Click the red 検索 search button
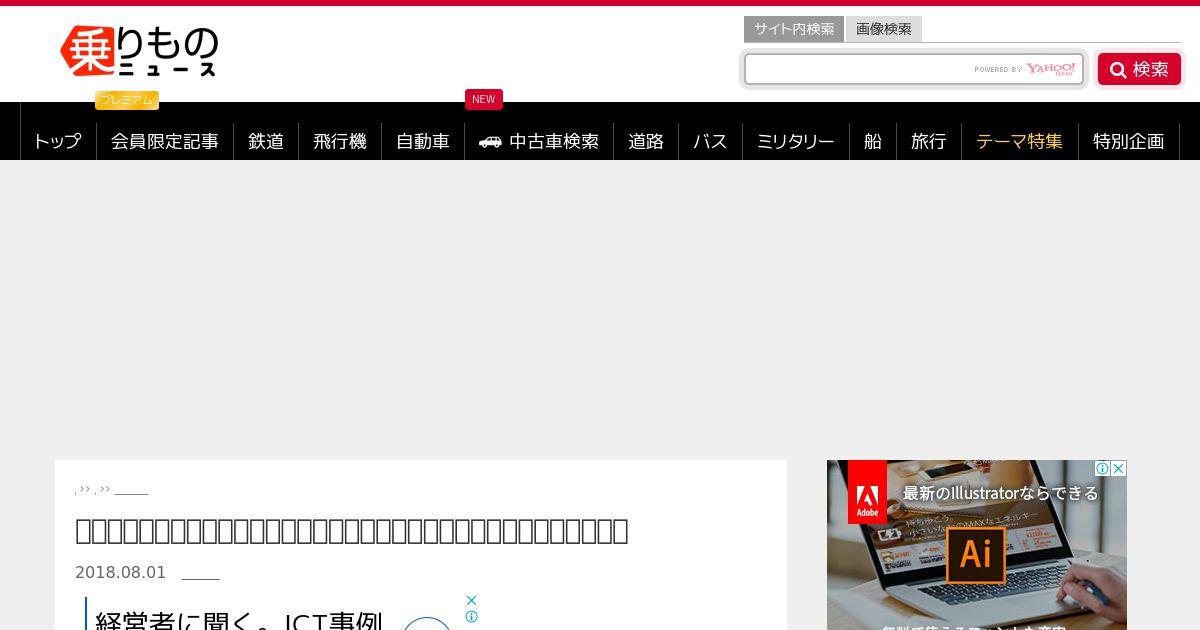The image size is (1200, 630). (x=1139, y=69)
